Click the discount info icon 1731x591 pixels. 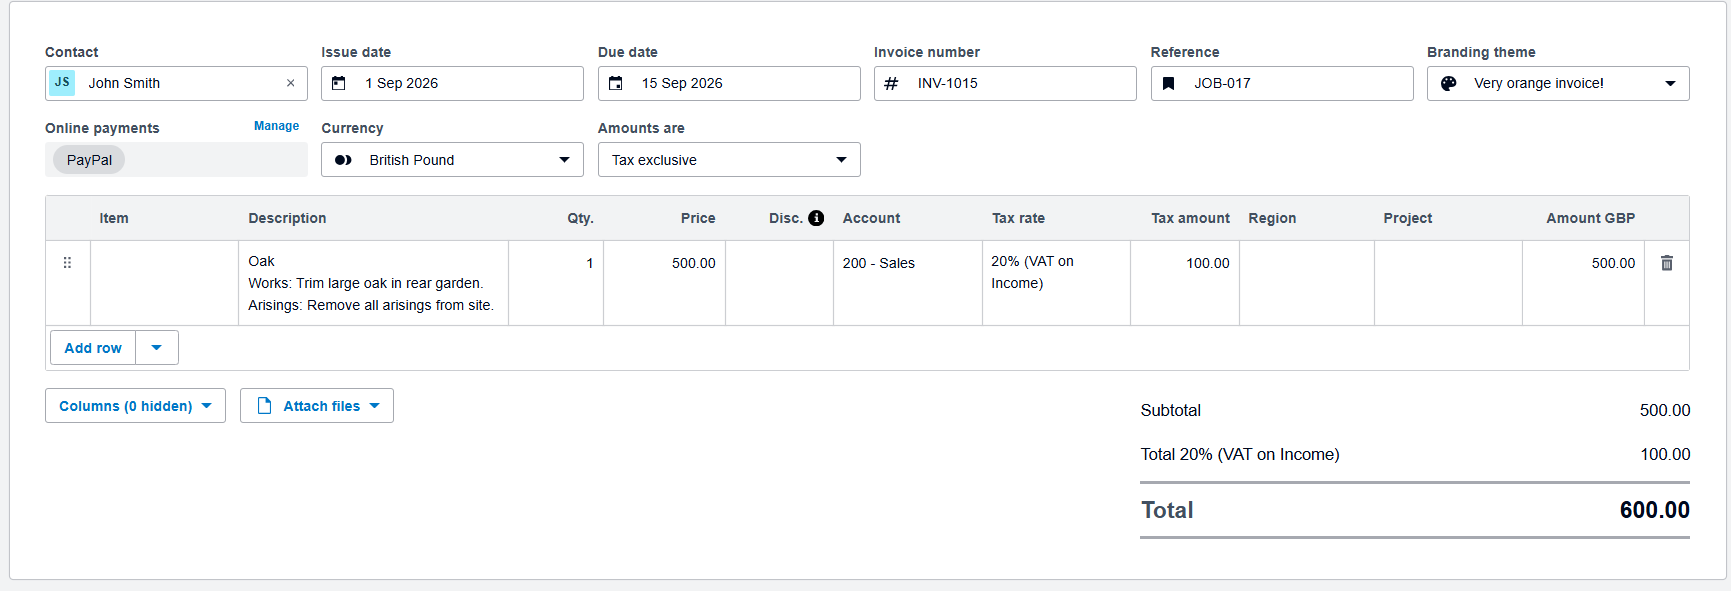(816, 218)
